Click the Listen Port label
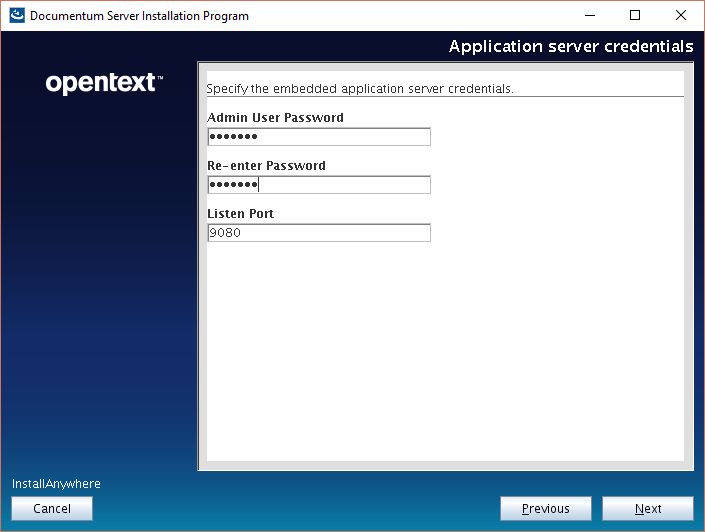The width and height of the screenshot is (705, 532). pyautogui.click(x=240, y=214)
